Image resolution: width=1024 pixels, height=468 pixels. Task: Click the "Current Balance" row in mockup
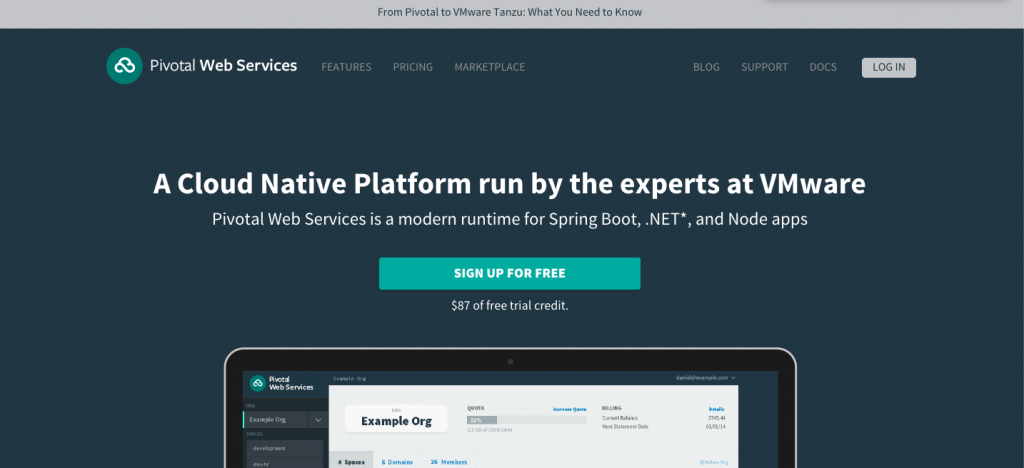click(x=664, y=418)
